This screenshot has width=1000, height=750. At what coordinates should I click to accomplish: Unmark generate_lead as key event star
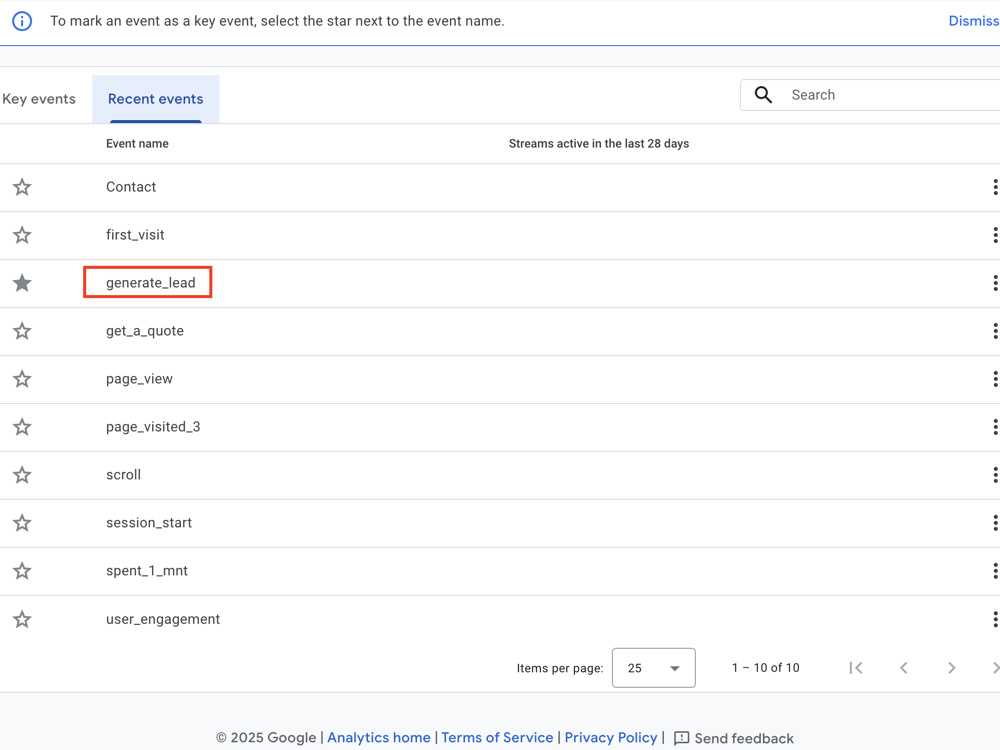coord(22,283)
